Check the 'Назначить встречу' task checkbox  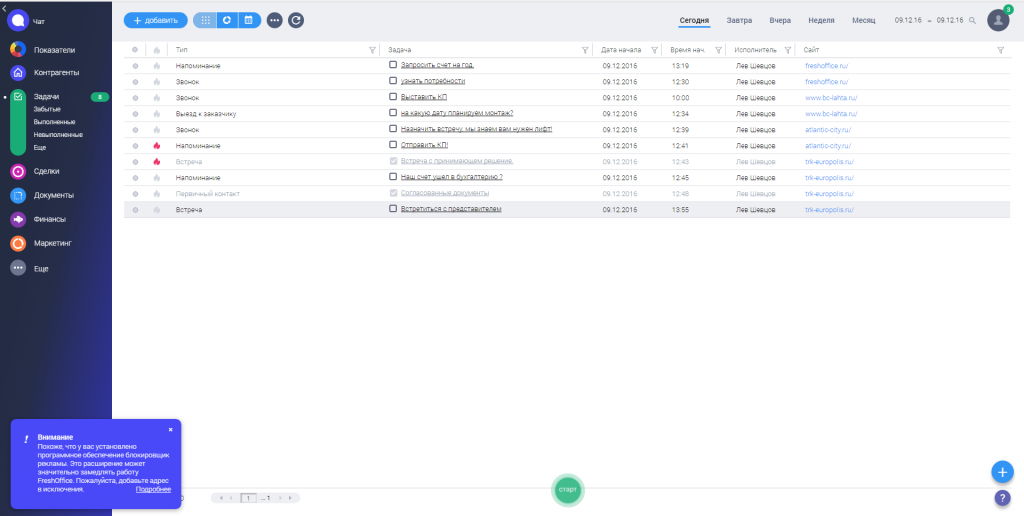tap(393, 129)
